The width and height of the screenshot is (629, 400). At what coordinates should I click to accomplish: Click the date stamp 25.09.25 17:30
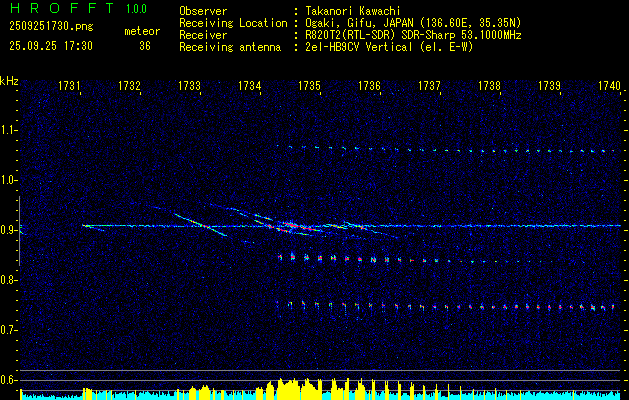pos(51,46)
